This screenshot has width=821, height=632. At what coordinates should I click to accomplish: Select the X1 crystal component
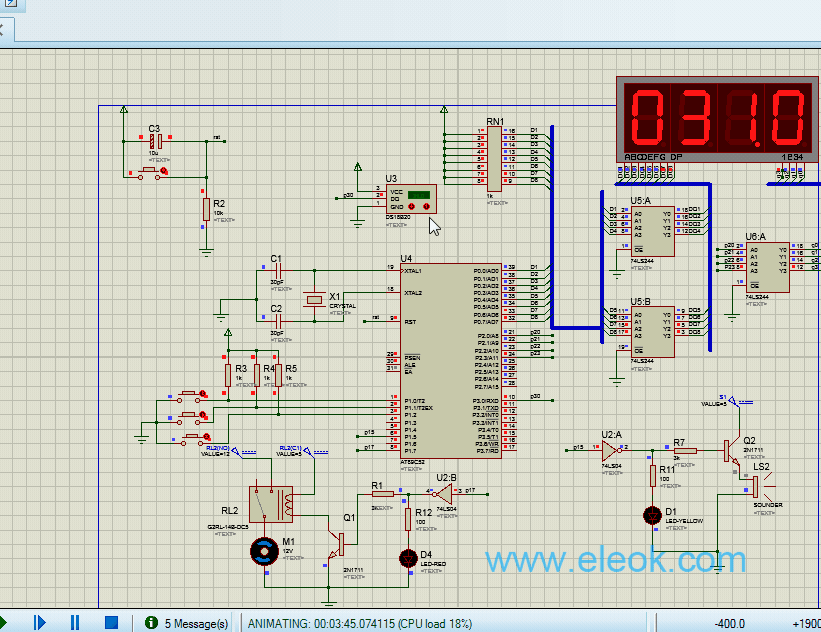pos(314,300)
